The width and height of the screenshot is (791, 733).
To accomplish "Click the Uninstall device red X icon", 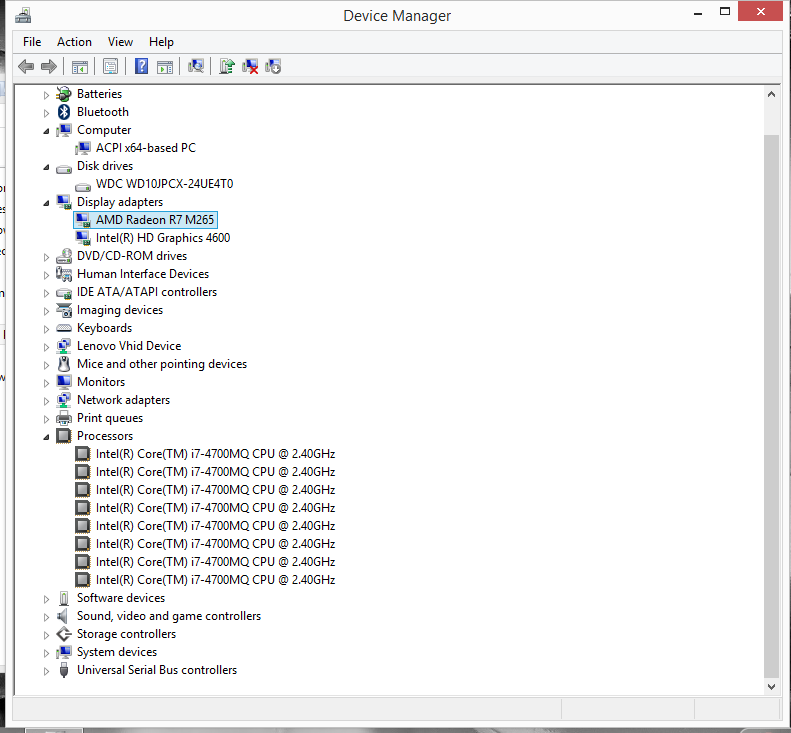I will click(250, 67).
